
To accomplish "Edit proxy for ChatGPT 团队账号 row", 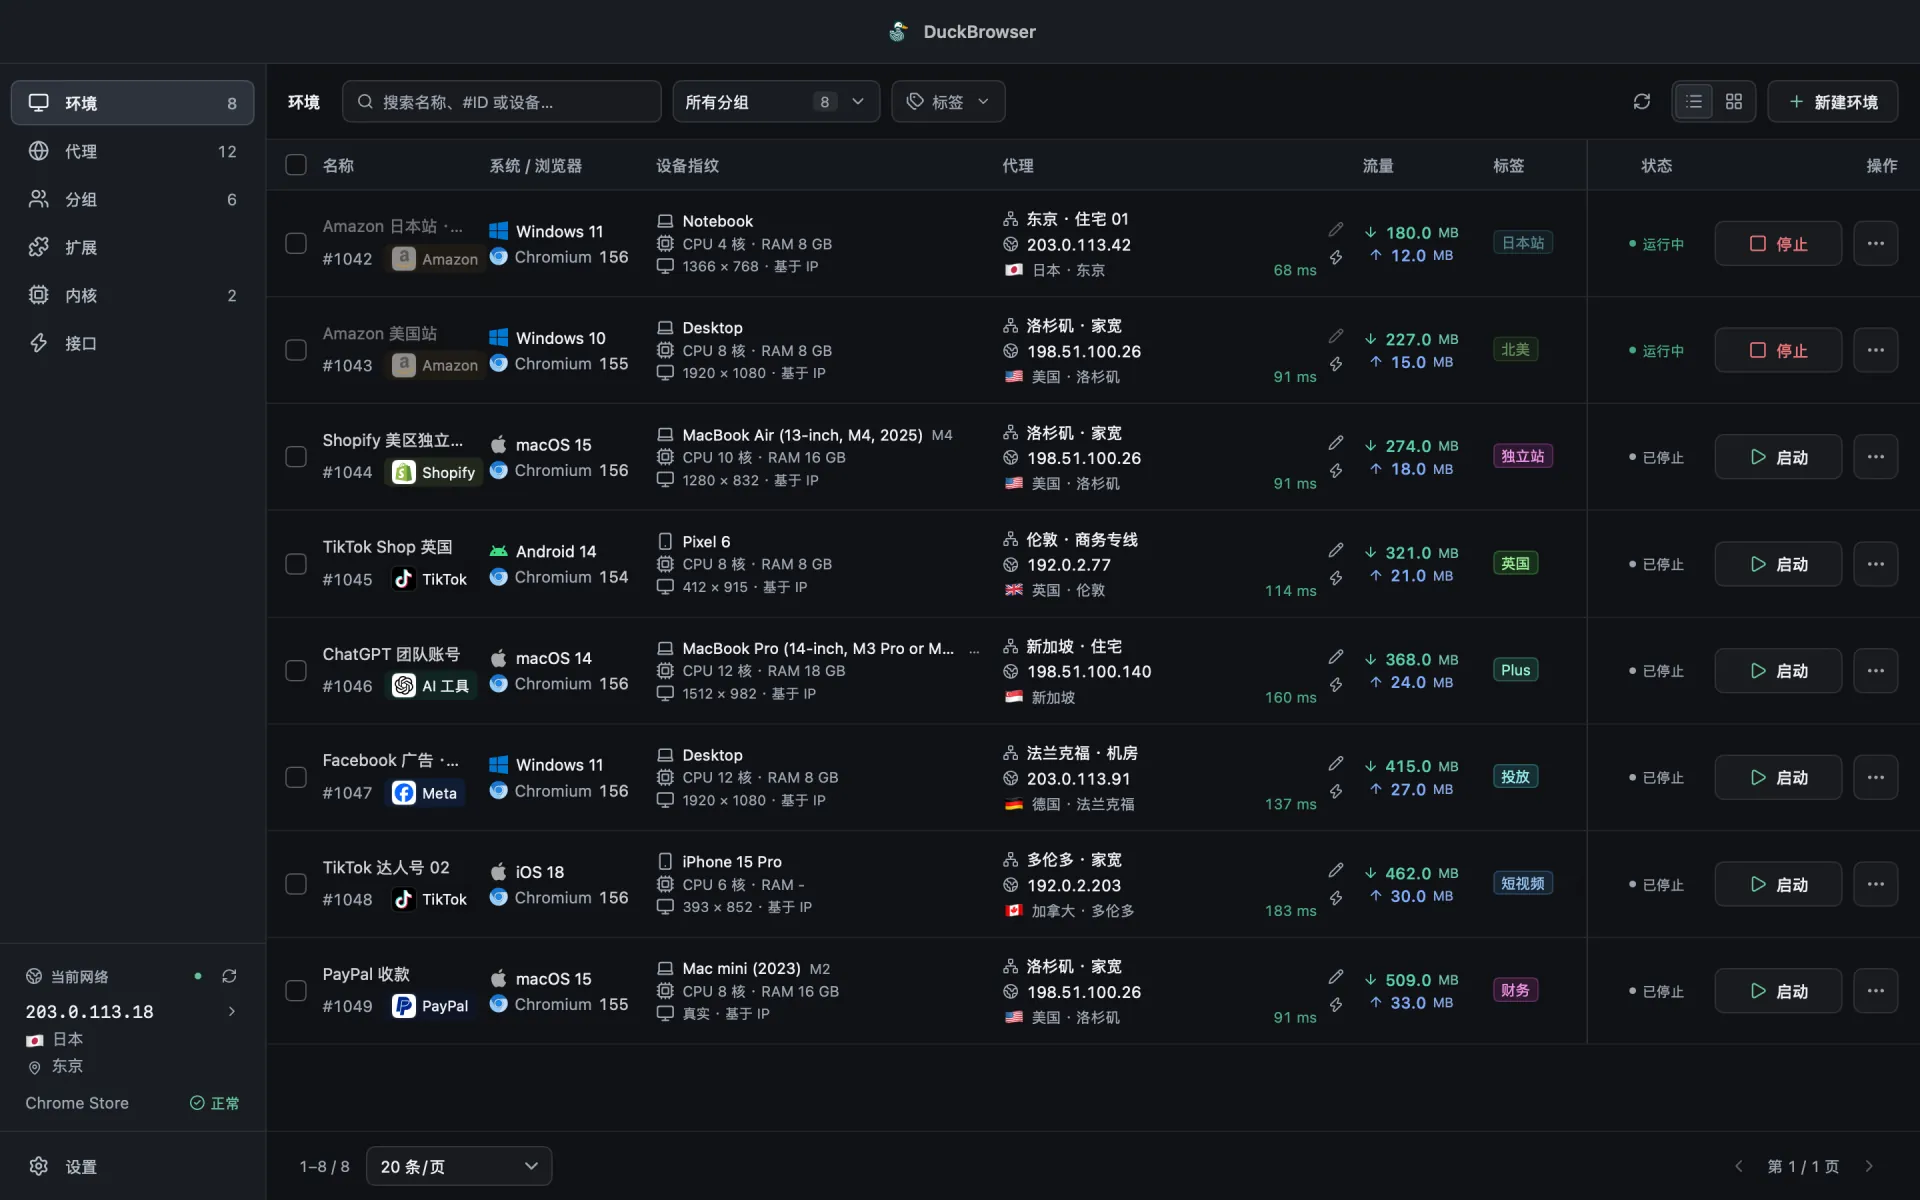I will click(1335, 657).
